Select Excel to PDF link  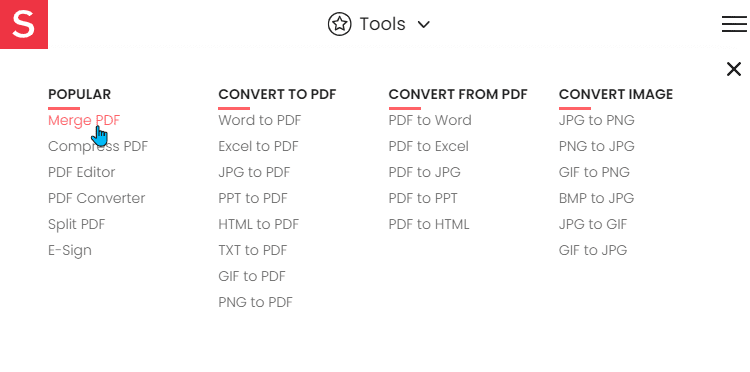coord(258,146)
